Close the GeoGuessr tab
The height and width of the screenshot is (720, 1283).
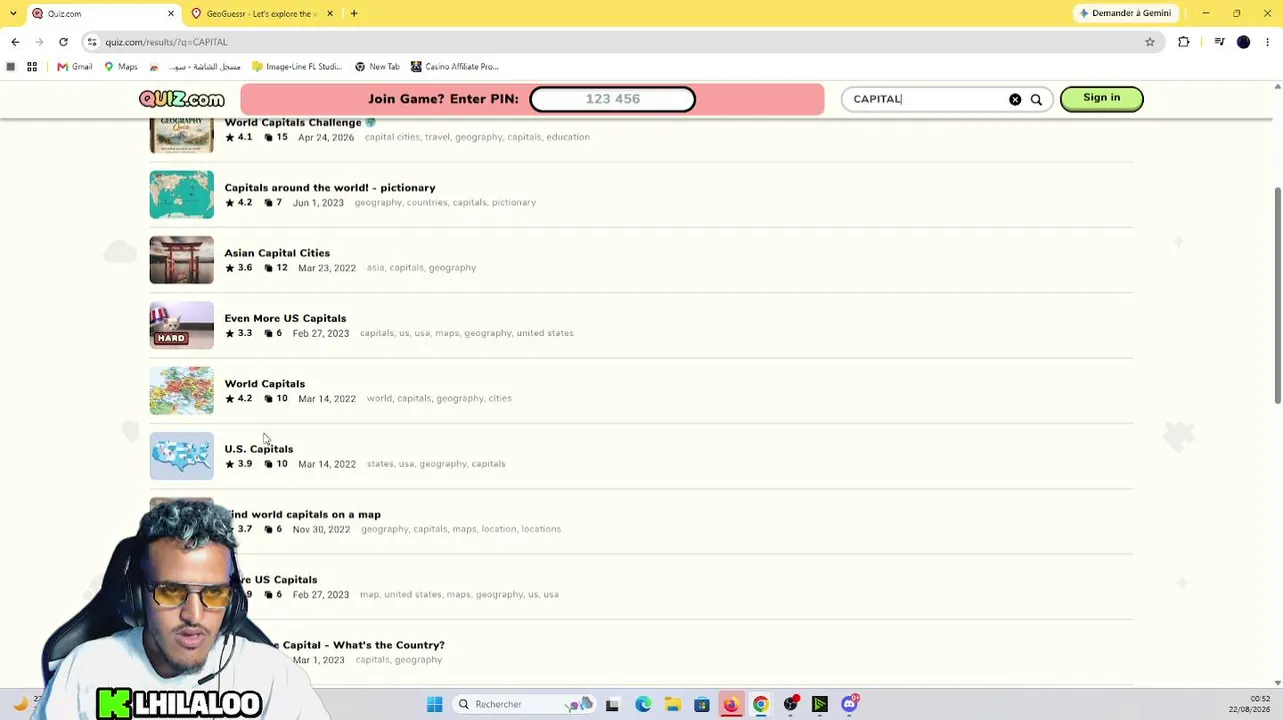330,14
